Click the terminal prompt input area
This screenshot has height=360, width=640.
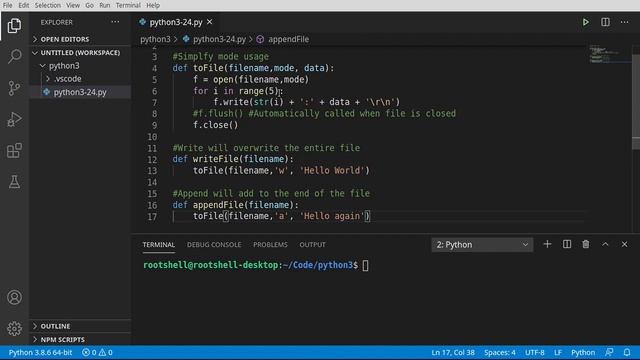365,265
